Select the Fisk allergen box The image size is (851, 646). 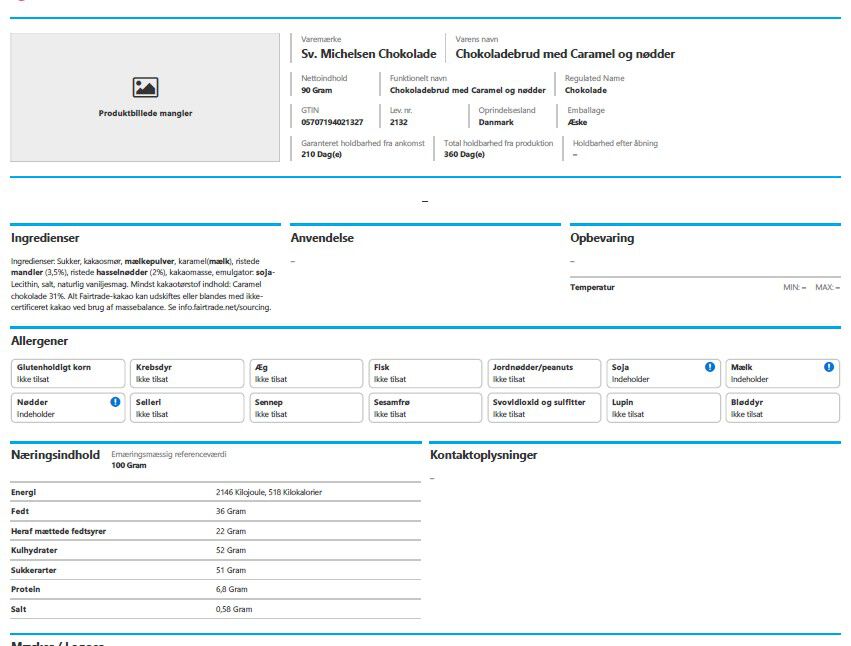(425, 373)
